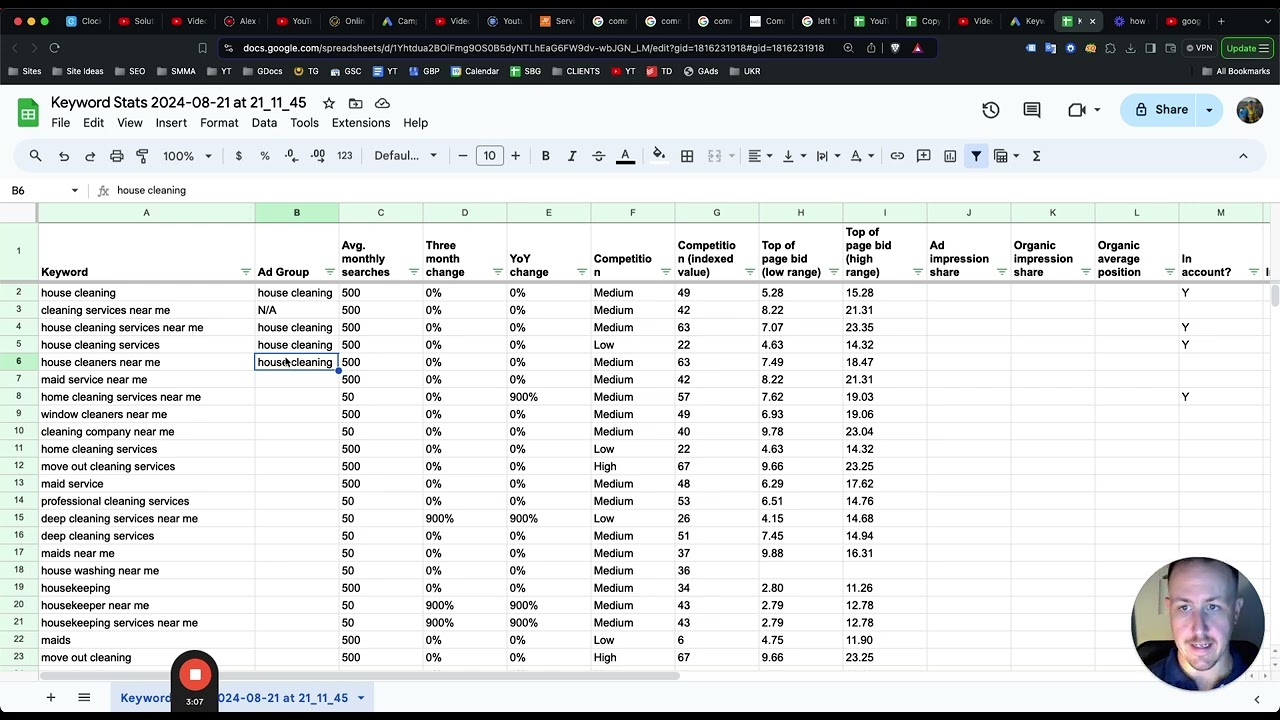Viewport: 1280px width, 720px height.
Task: Open the File menu
Action: (x=61, y=123)
